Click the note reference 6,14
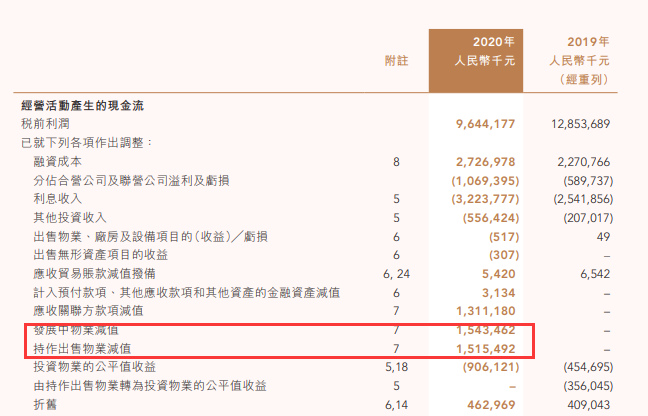This screenshot has height=416, width=648. [396, 405]
